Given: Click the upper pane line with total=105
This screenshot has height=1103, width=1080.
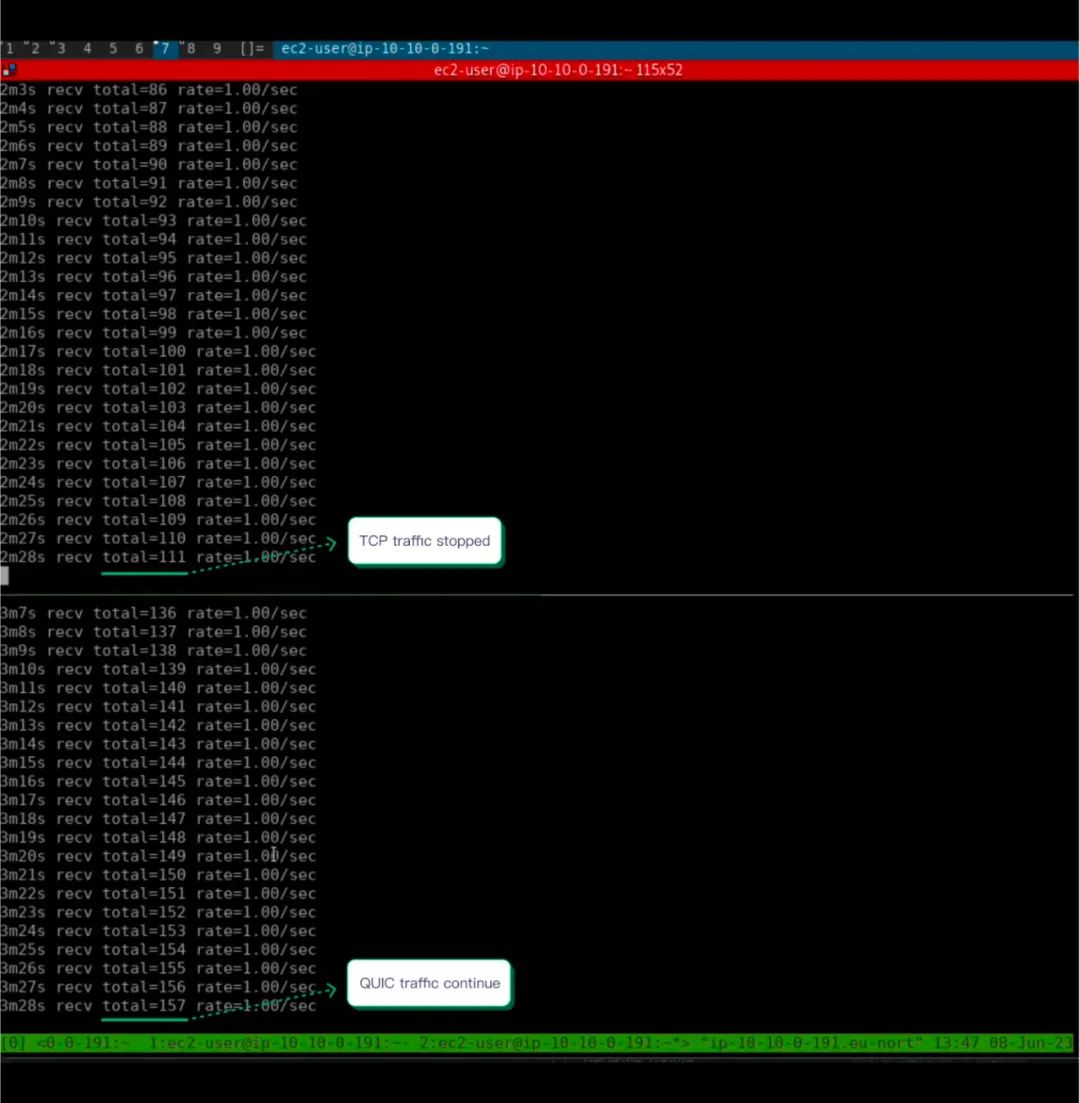Looking at the screenshot, I should (158, 445).
